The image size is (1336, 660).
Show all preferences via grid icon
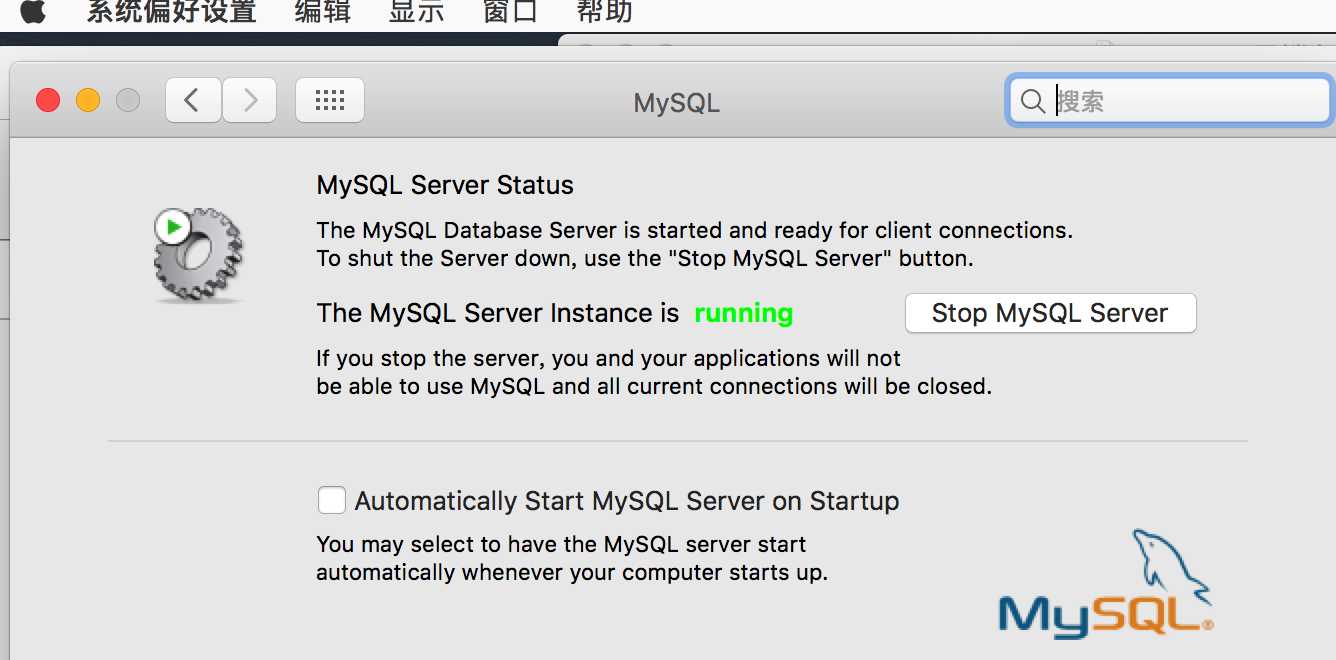click(330, 100)
